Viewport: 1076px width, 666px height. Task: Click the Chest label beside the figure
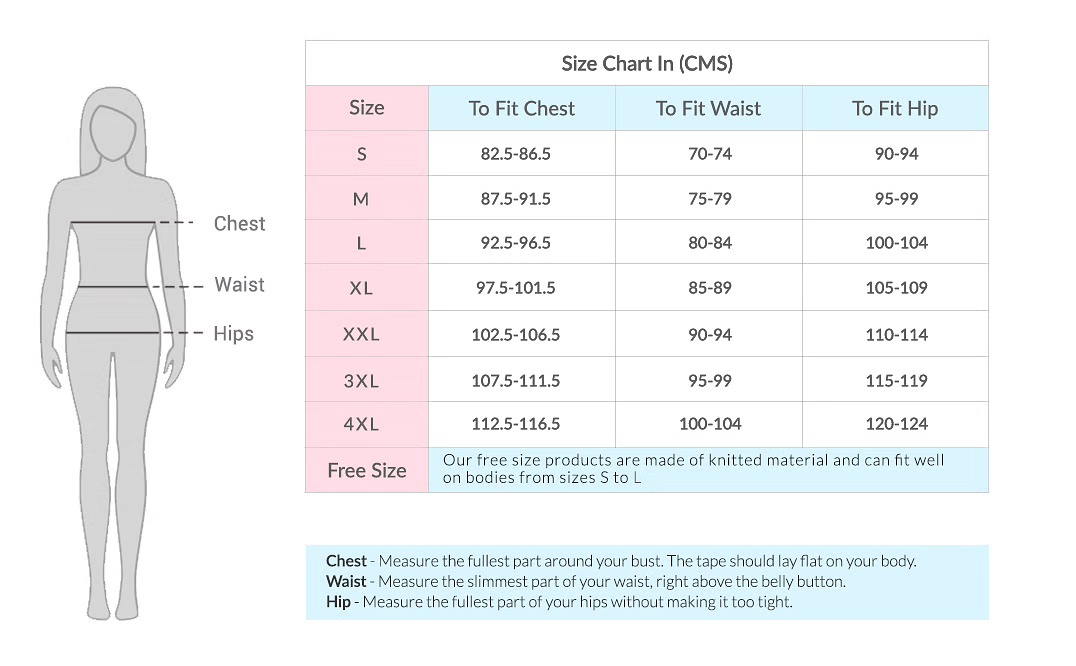coord(239,223)
